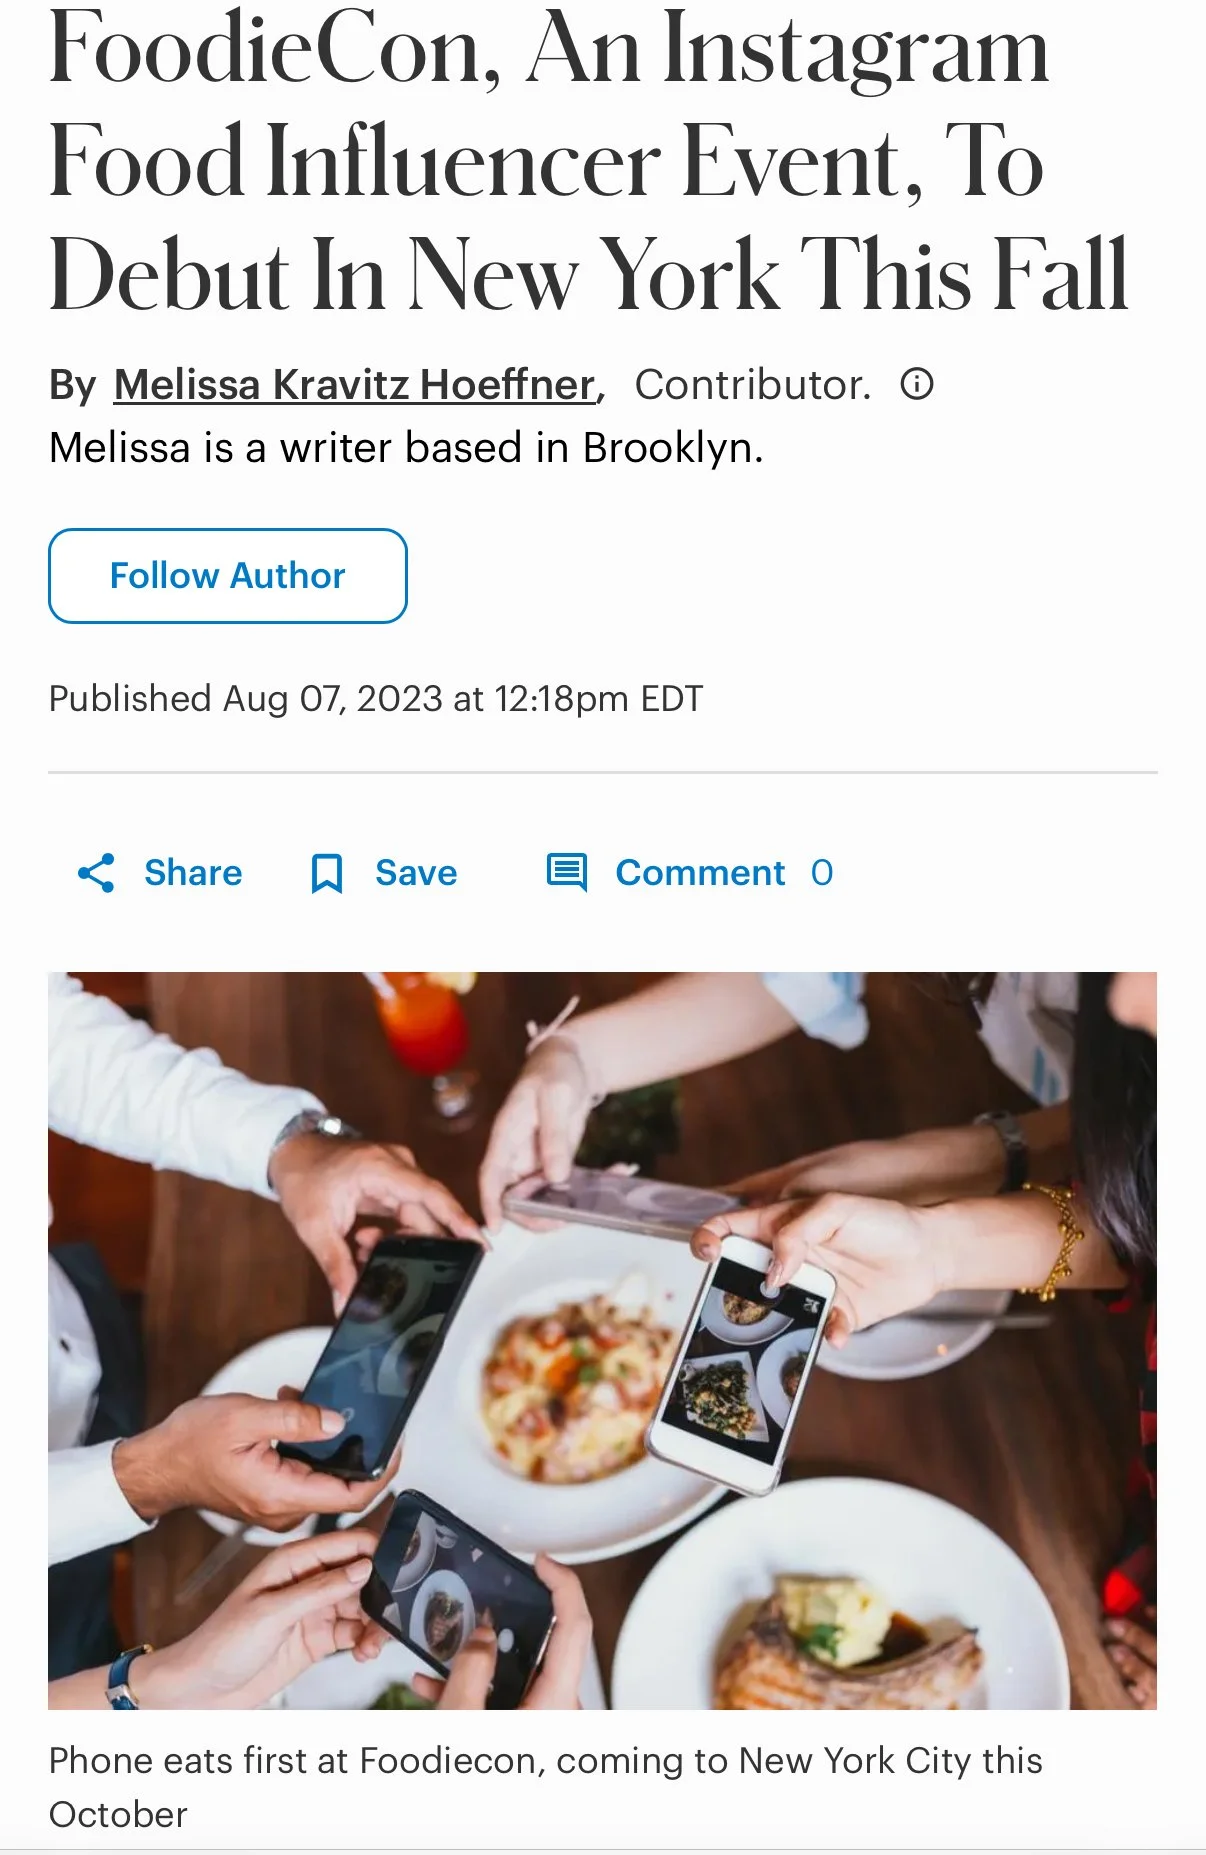Click the pasta dish in article photo

(570, 1370)
